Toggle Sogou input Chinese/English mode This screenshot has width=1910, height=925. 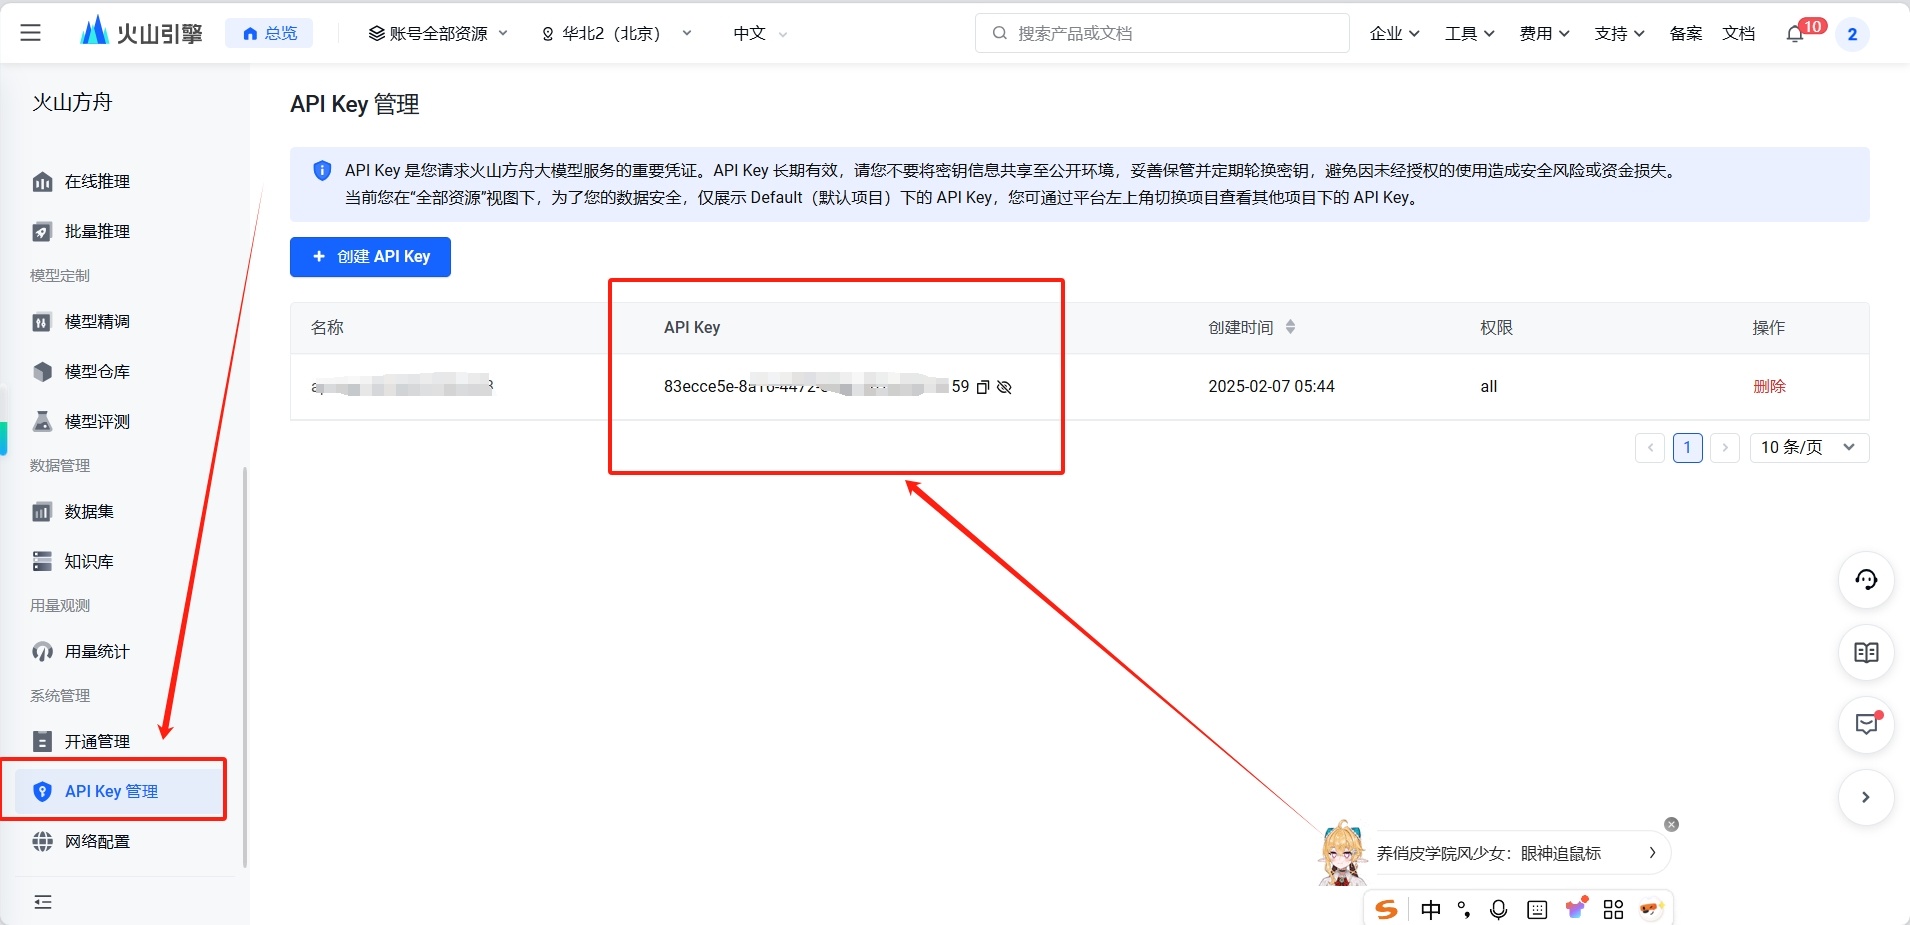pos(1431,909)
